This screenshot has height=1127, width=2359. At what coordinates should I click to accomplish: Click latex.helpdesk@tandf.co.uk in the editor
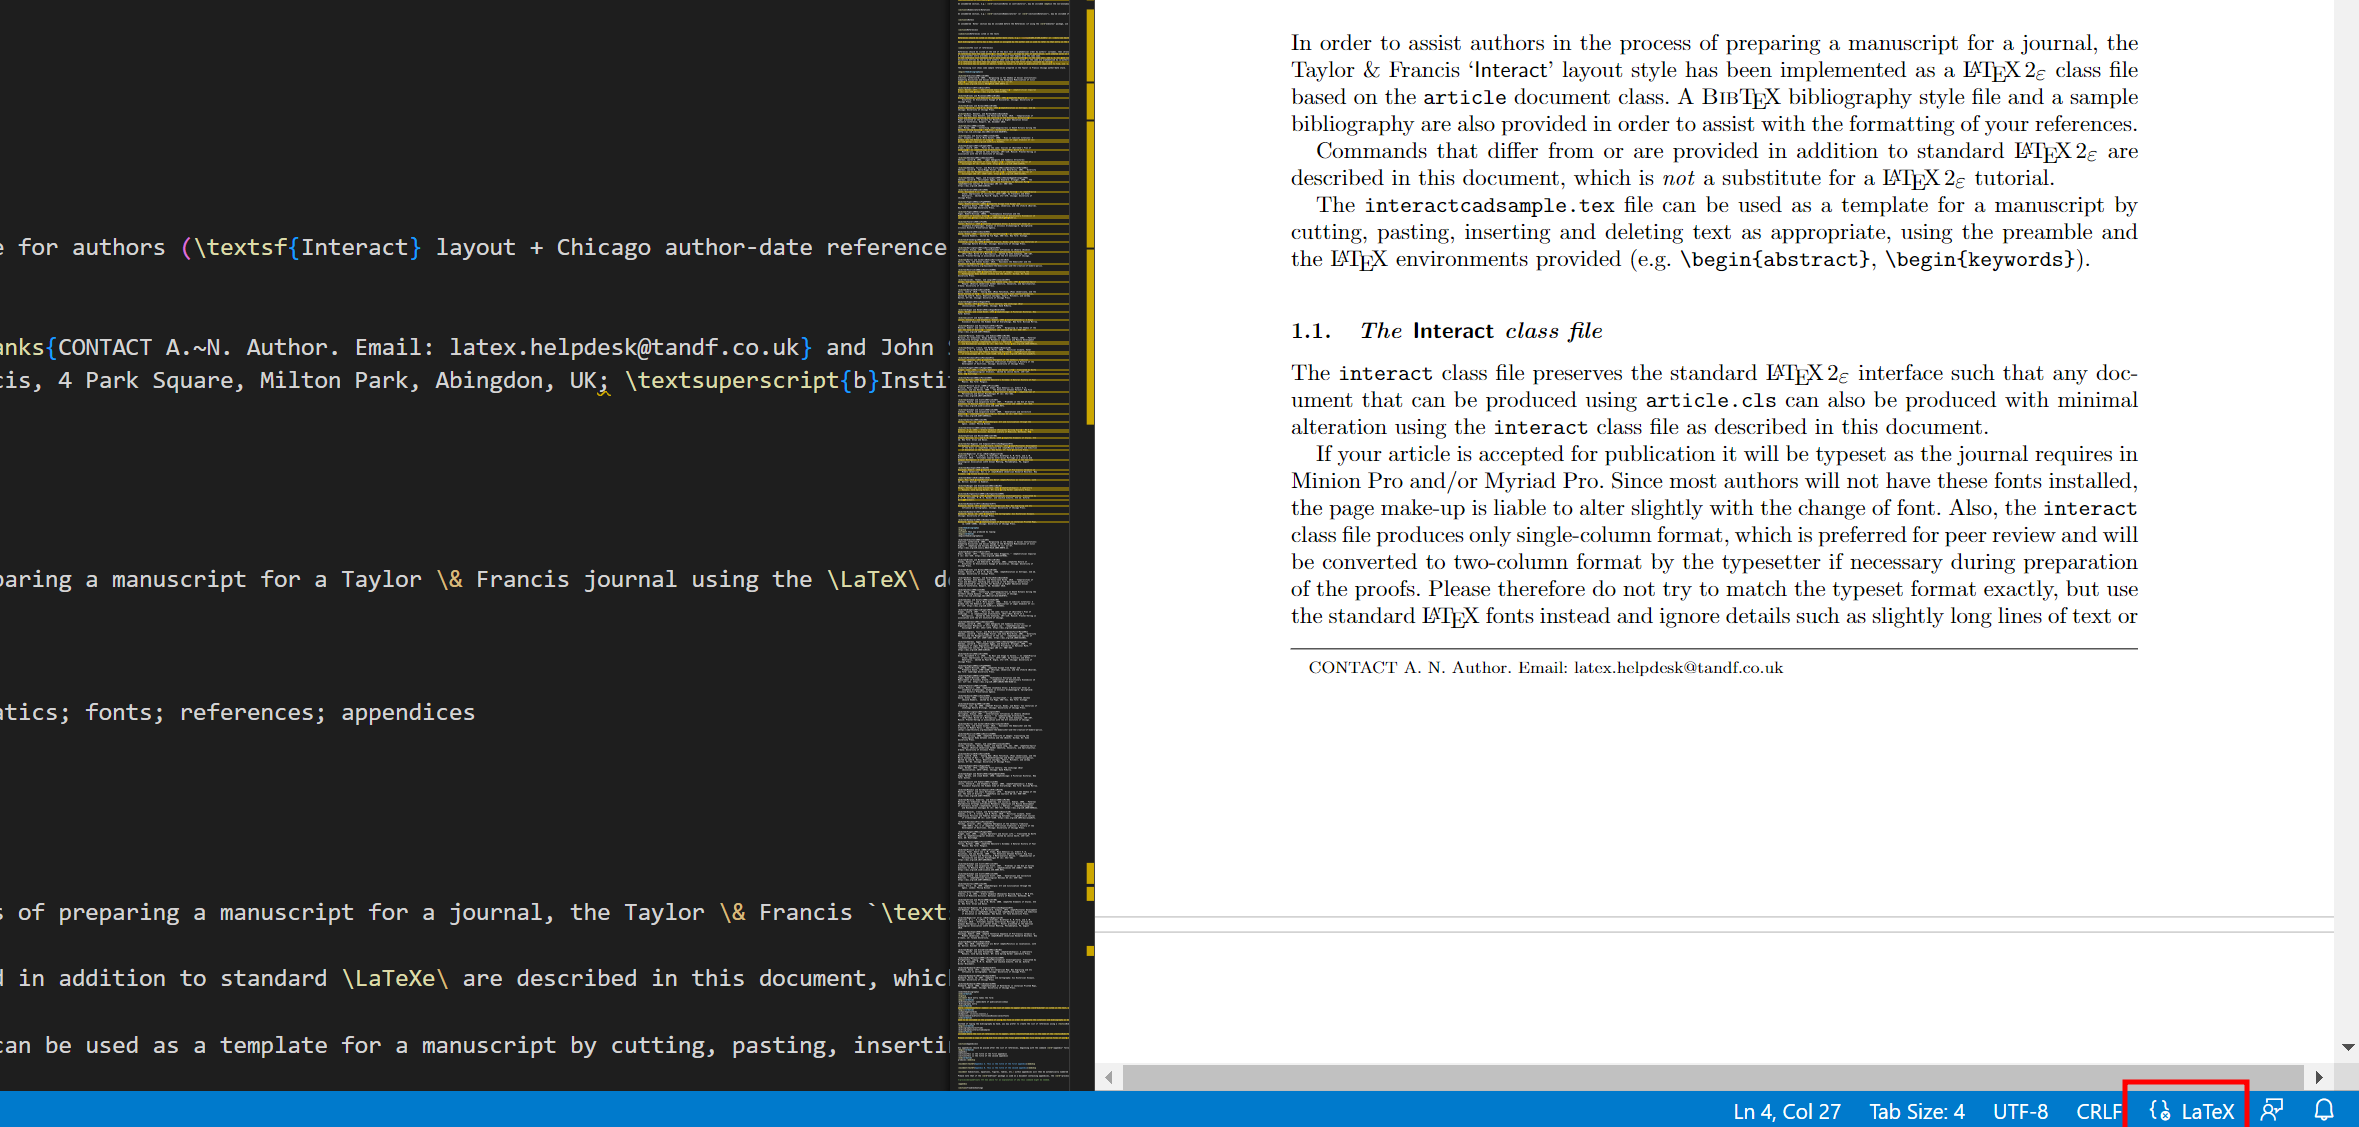tap(624, 347)
